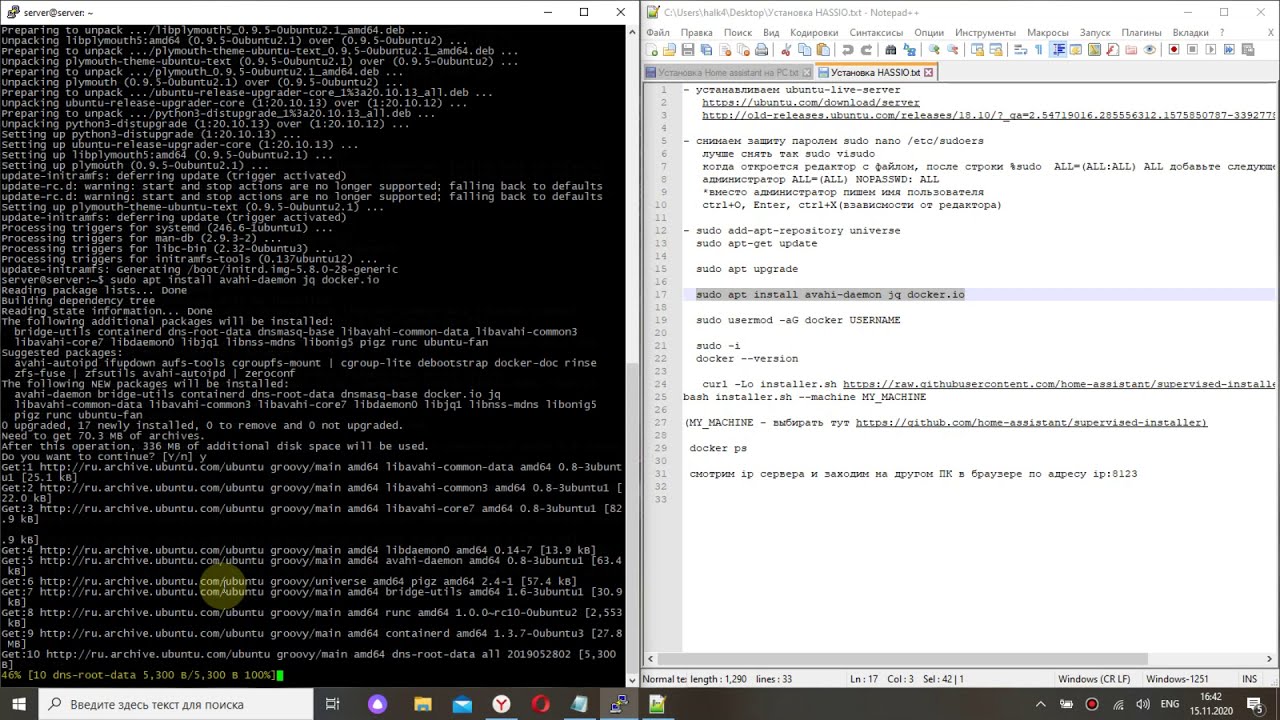This screenshot has width=1280, height=720.
Task: Zoom in using the toolbar magnifier
Action: click(934, 50)
